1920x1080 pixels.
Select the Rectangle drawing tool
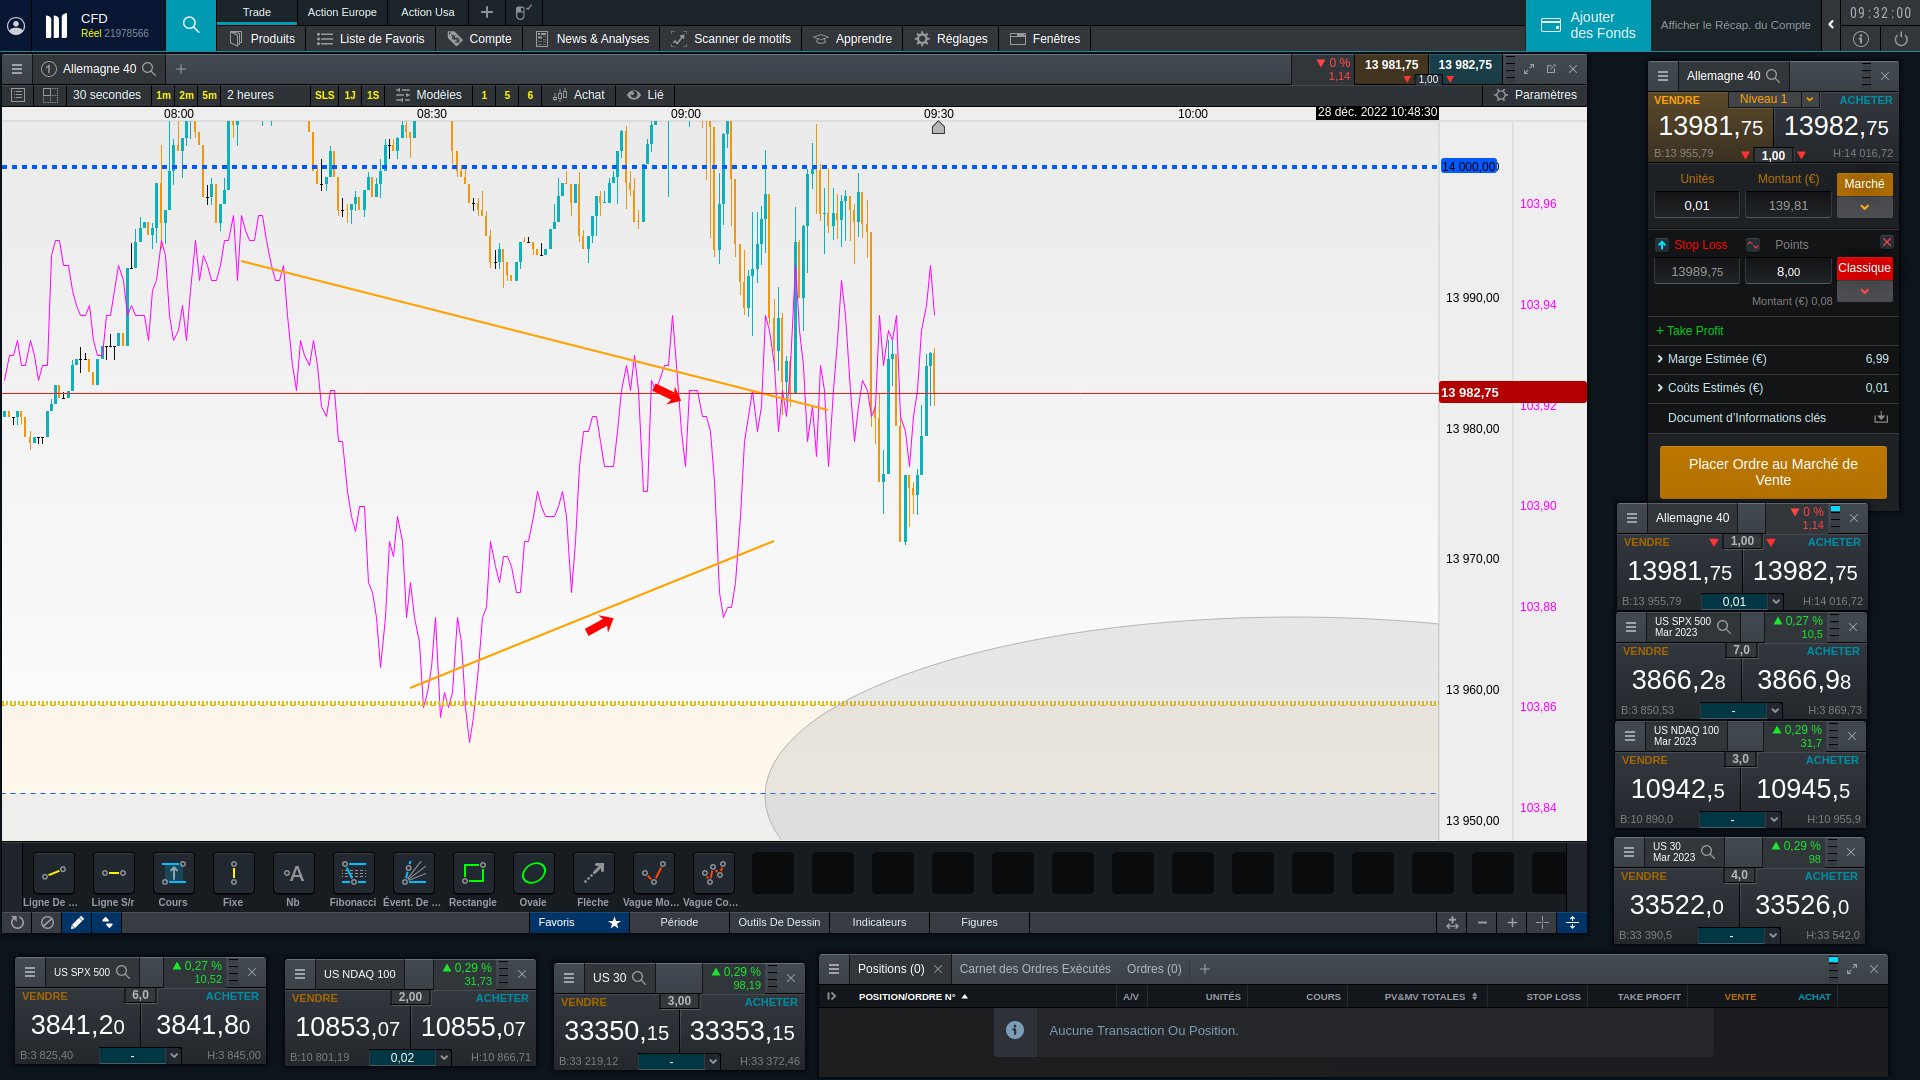pos(473,874)
